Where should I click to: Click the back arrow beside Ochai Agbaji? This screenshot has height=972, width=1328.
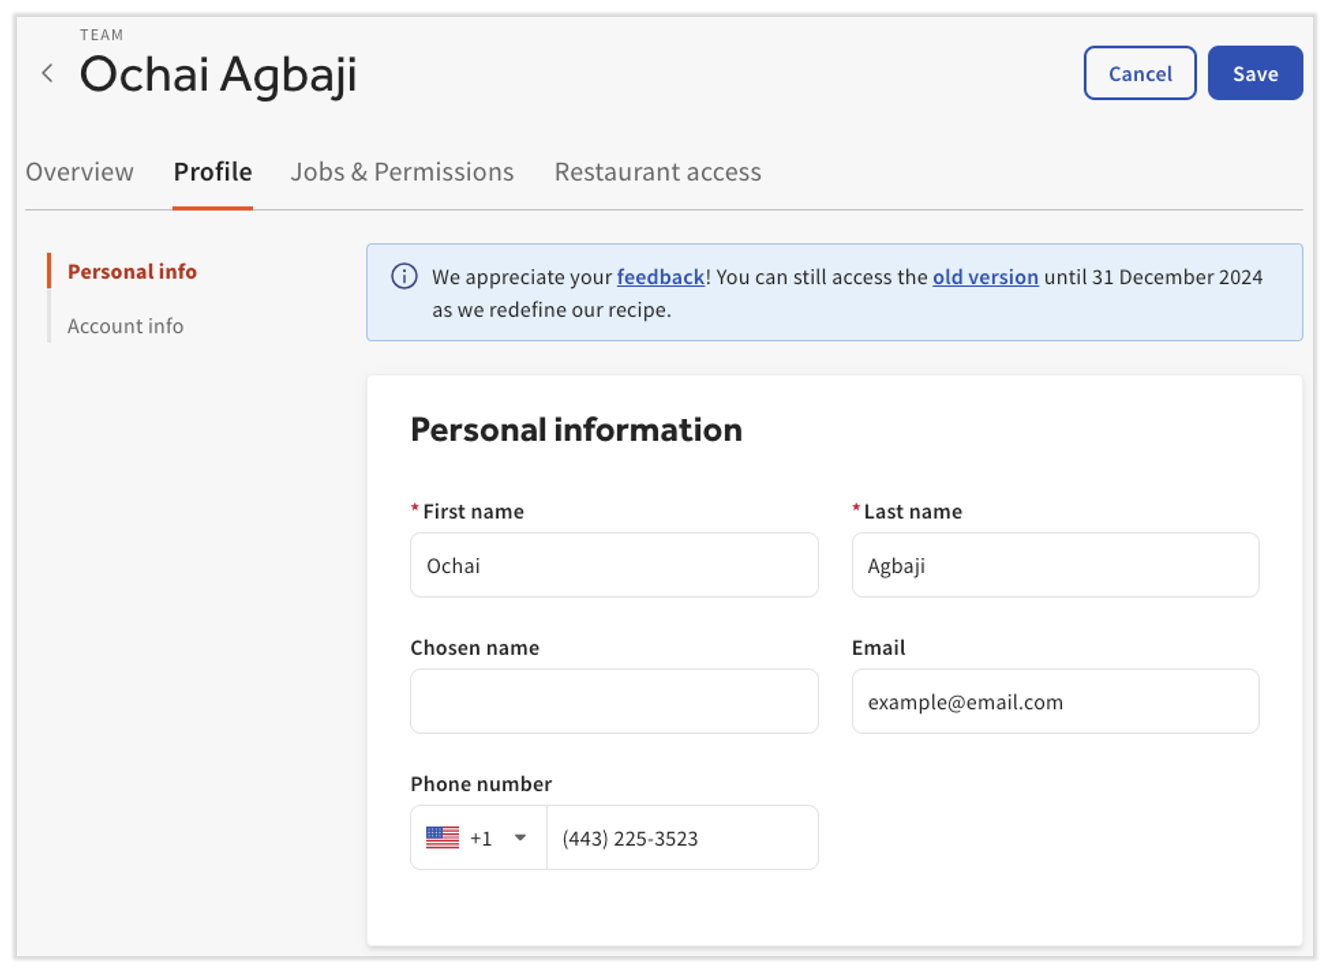47,73
